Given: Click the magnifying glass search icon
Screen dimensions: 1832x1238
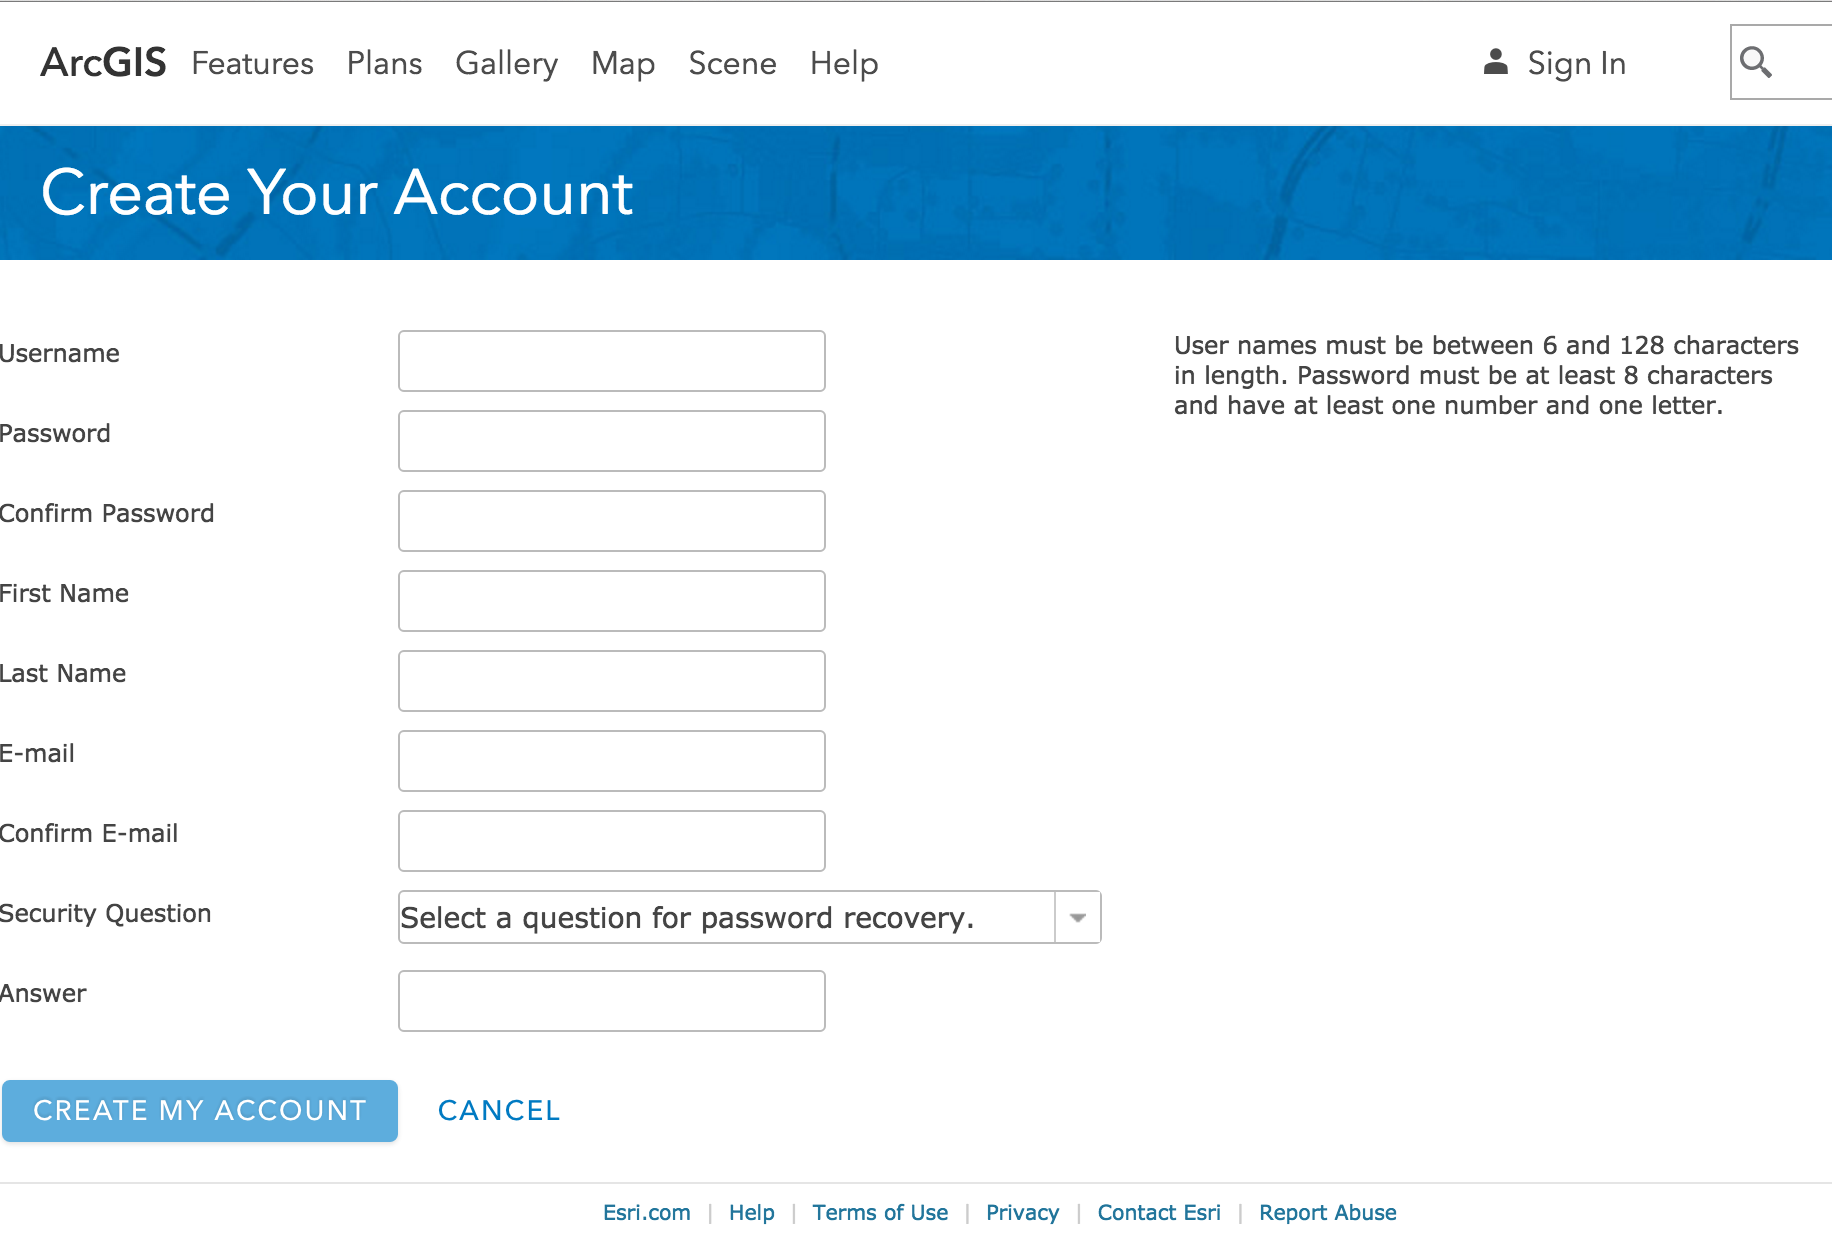Looking at the screenshot, I should pyautogui.click(x=1756, y=62).
